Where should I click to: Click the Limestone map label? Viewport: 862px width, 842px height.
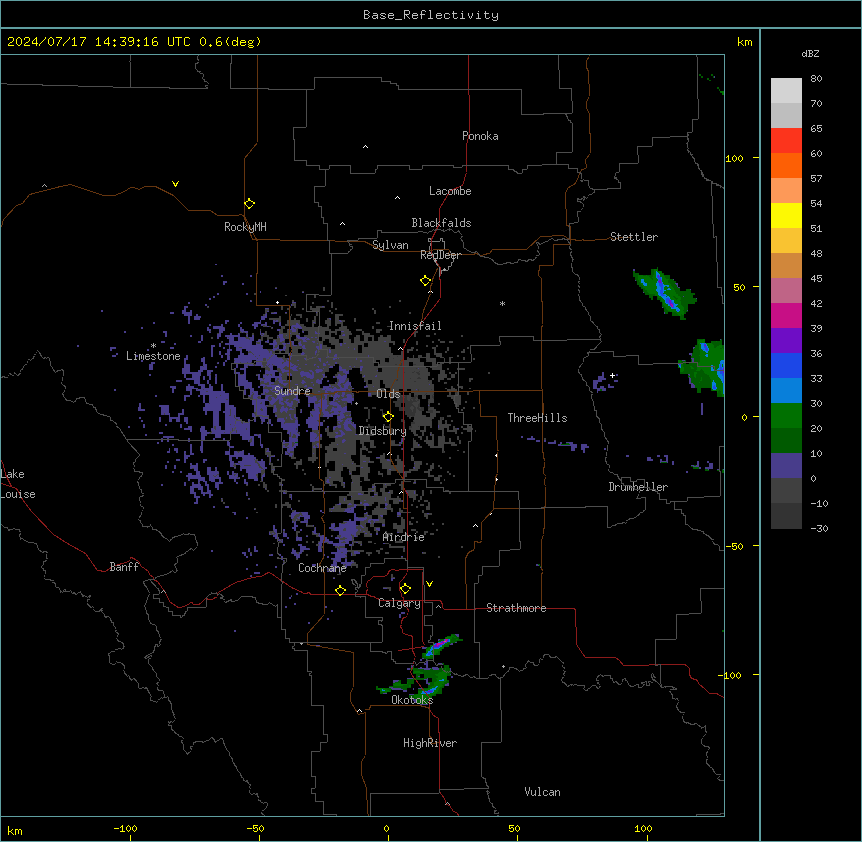point(153,356)
